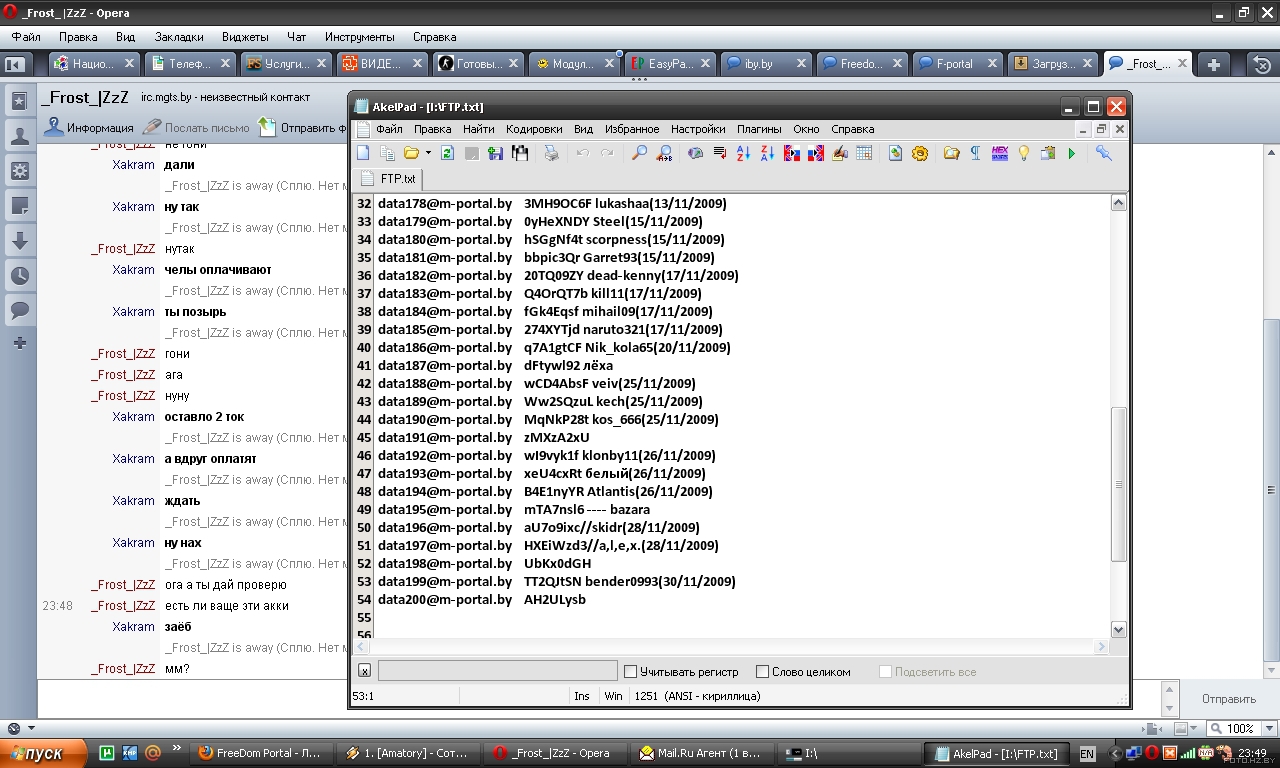Open AkelPad 'Кодировки' menu
The width and height of the screenshot is (1280, 768).
tap(534, 129)
